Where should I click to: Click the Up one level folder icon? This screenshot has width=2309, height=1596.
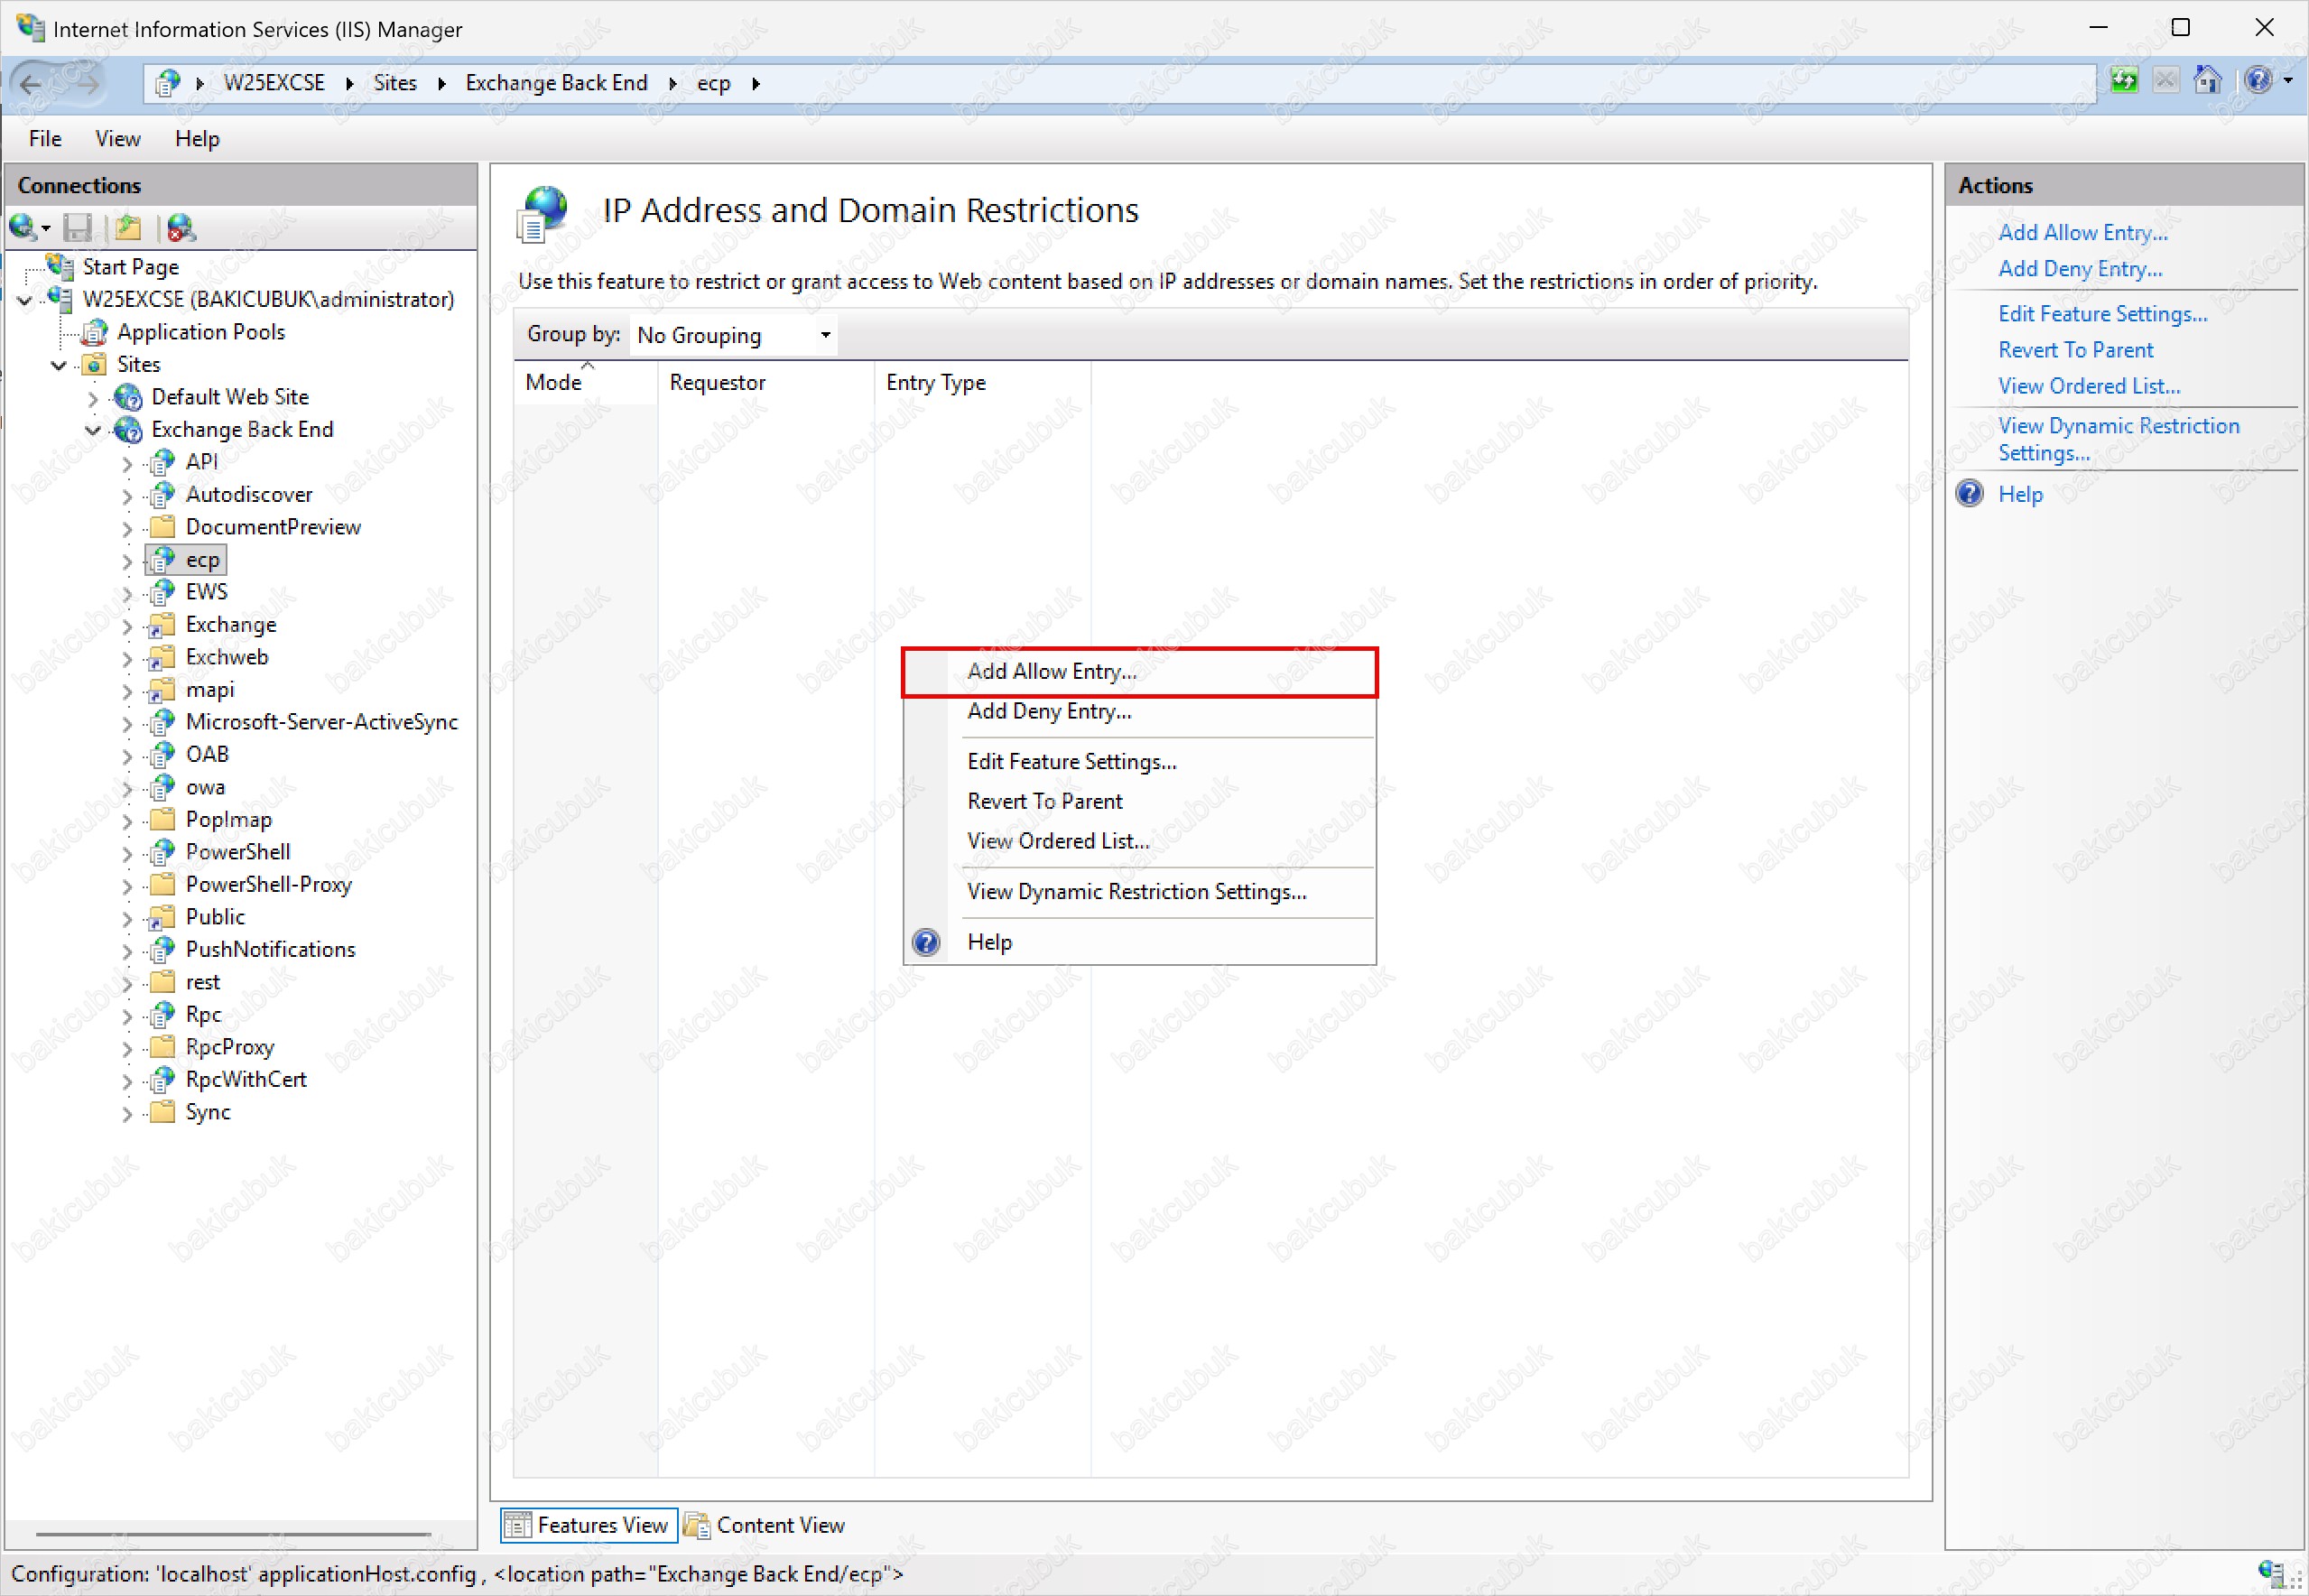[128, 228]
